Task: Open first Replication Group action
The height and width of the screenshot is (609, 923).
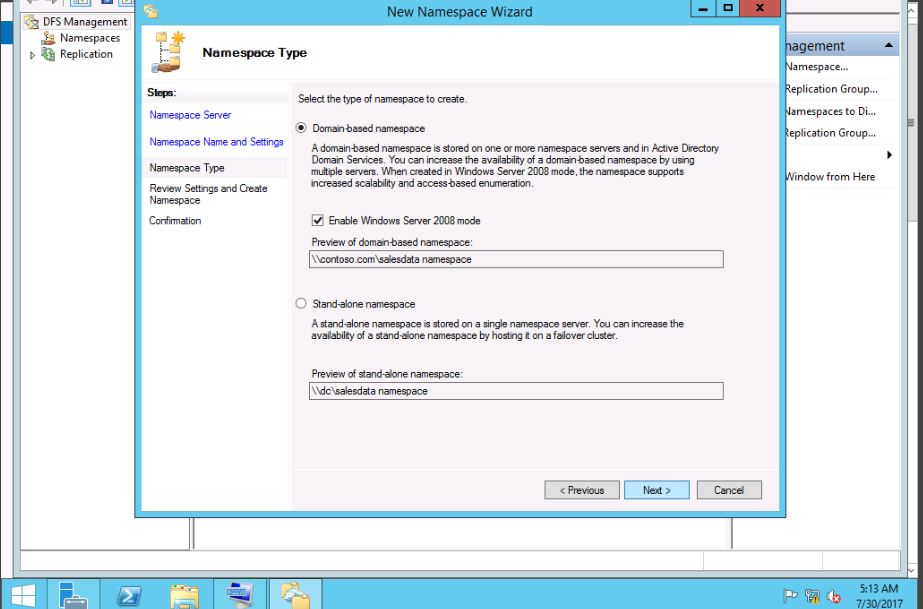Action: point(831,89)
